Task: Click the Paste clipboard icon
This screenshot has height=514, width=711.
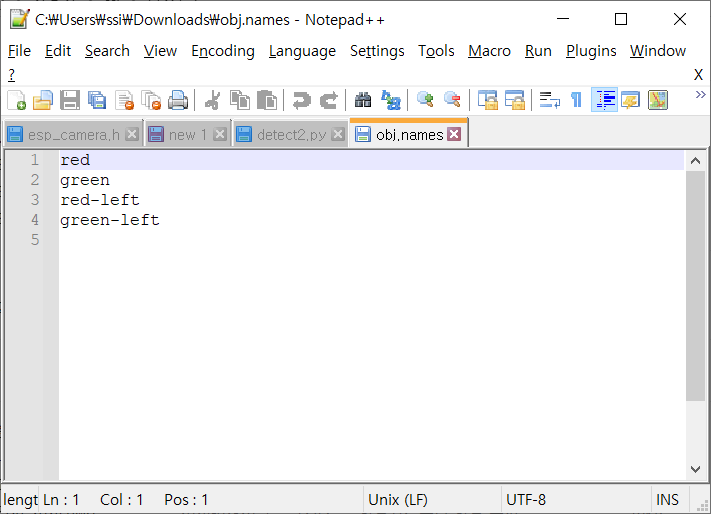Action: tap(267, 100)
